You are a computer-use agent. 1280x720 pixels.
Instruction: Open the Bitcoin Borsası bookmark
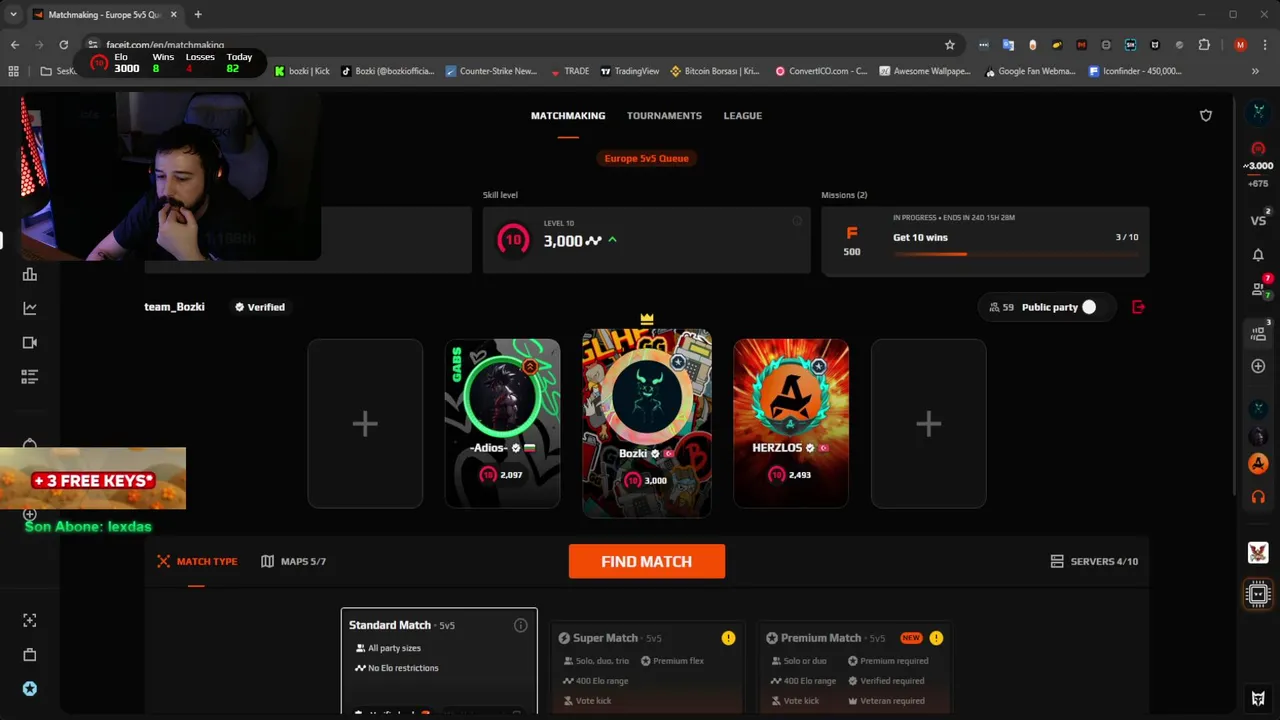tap(715, 71)
